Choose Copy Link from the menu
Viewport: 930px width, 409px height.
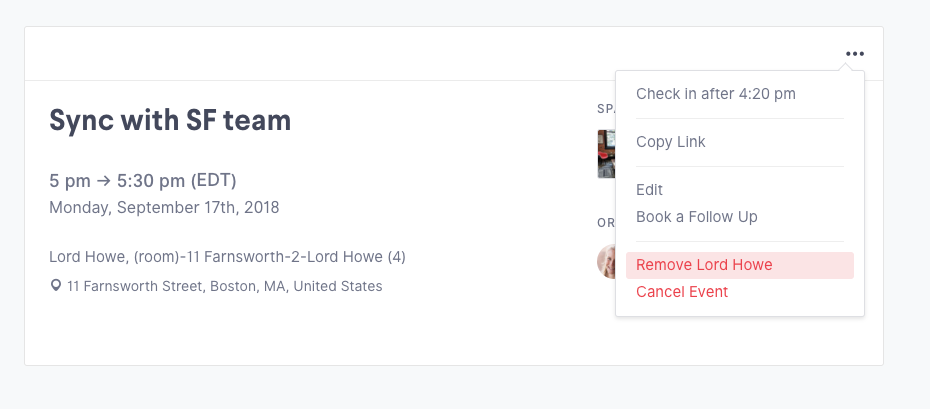(x=671, y=142)
